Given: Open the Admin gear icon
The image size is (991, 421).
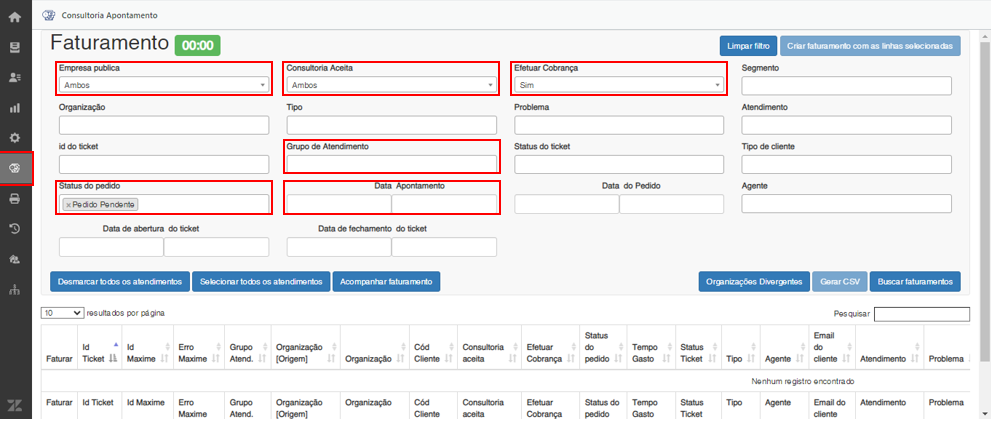Looking at the screenshot, I should pos(15,137).
